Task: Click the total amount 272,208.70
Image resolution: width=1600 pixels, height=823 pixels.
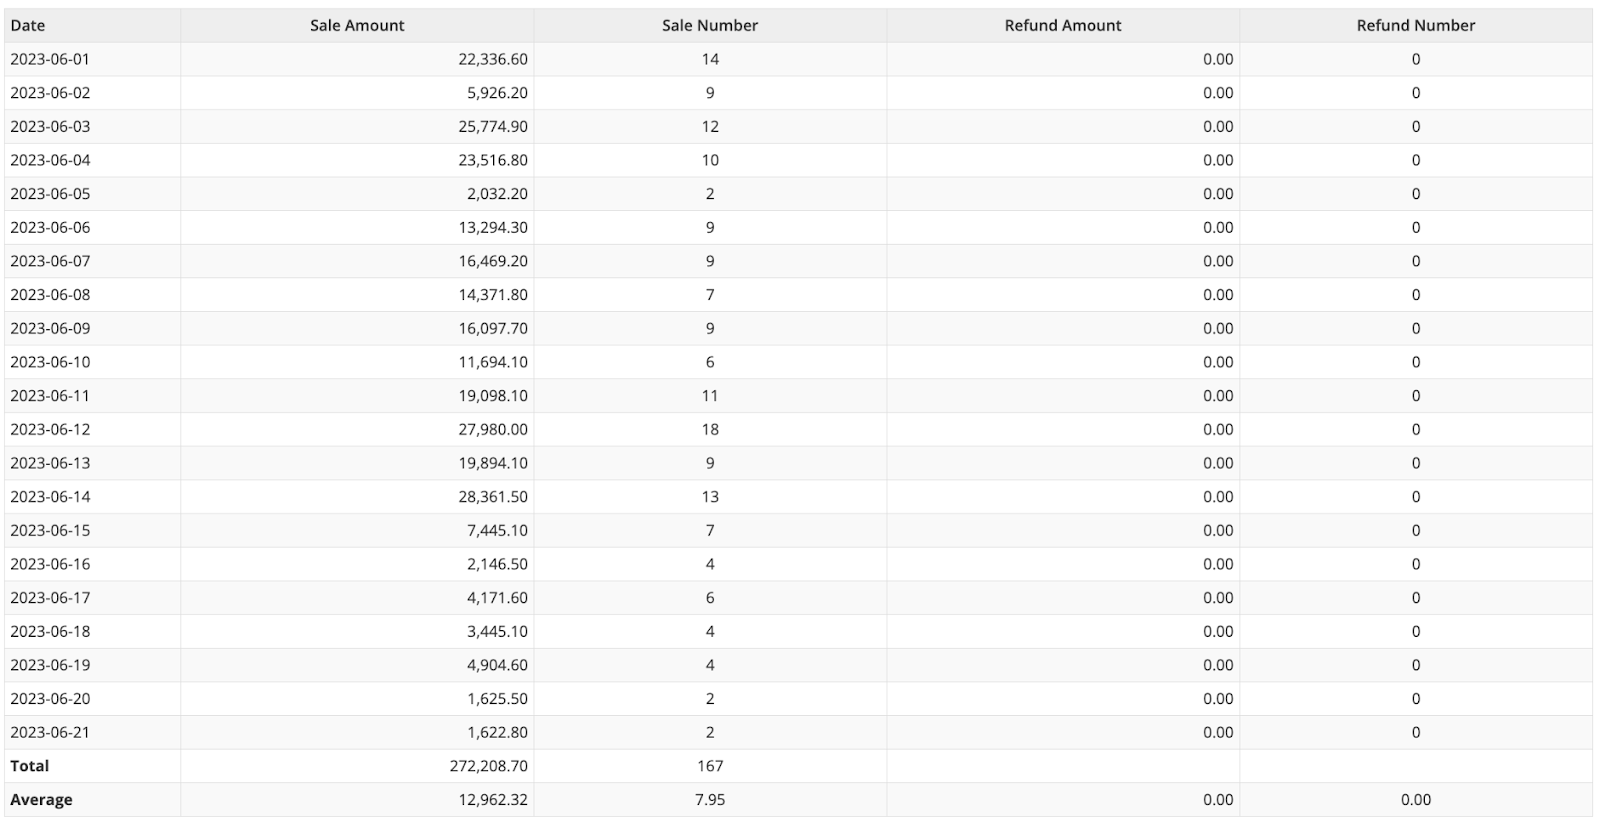Action: point(489,766)
